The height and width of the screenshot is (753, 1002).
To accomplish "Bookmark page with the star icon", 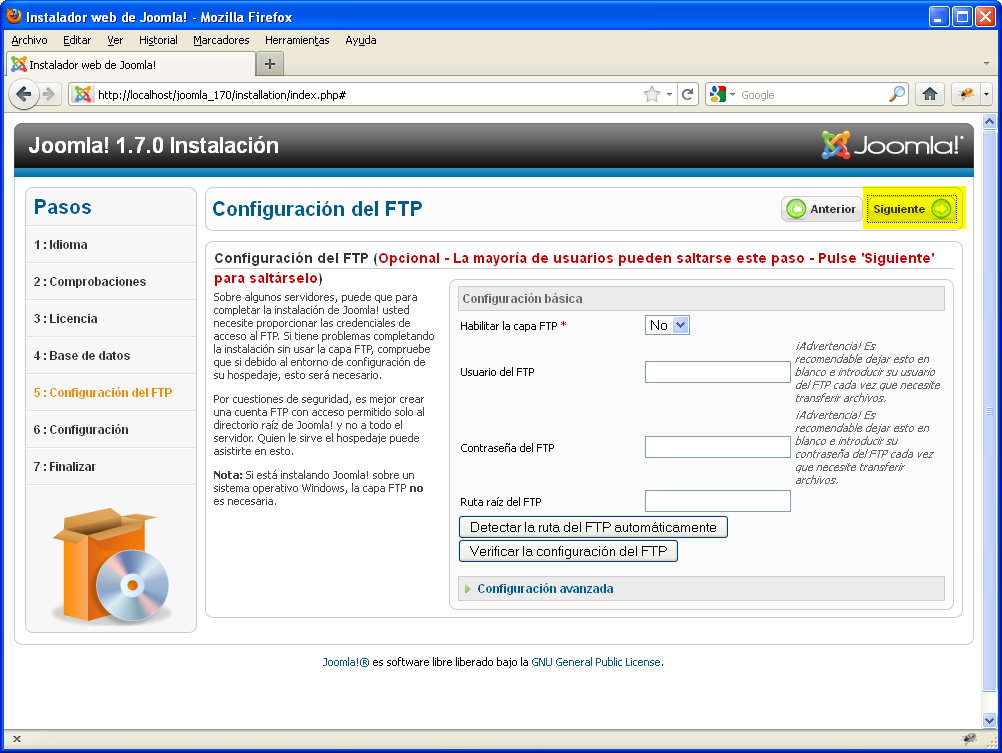I will 652,95.
